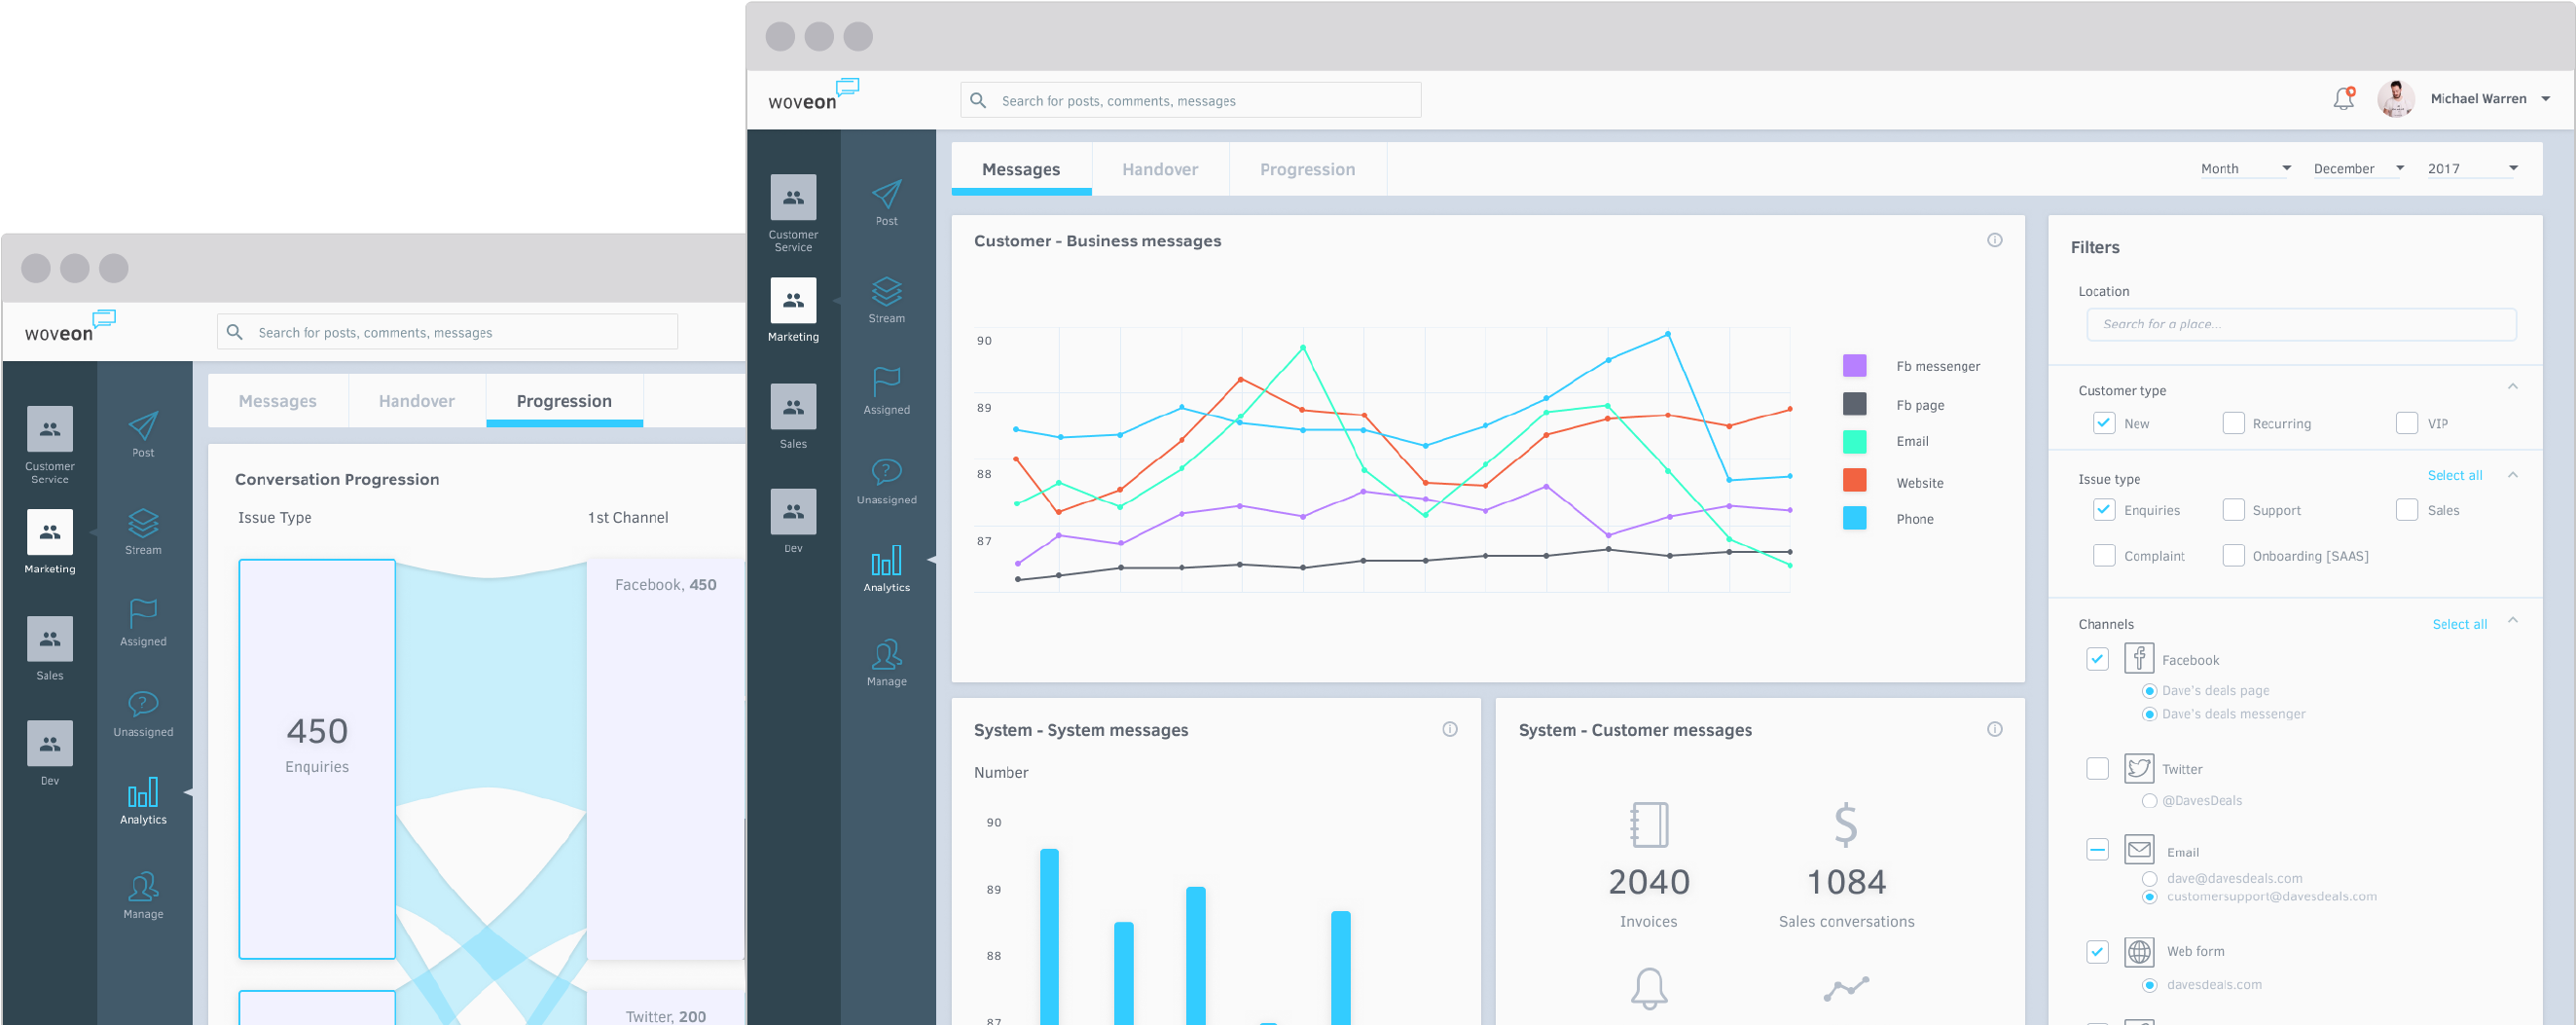This screenshot has width=2576, height=1025.
Task: Check the Complaint issue type filter
Action: (x=2104, y=555)
